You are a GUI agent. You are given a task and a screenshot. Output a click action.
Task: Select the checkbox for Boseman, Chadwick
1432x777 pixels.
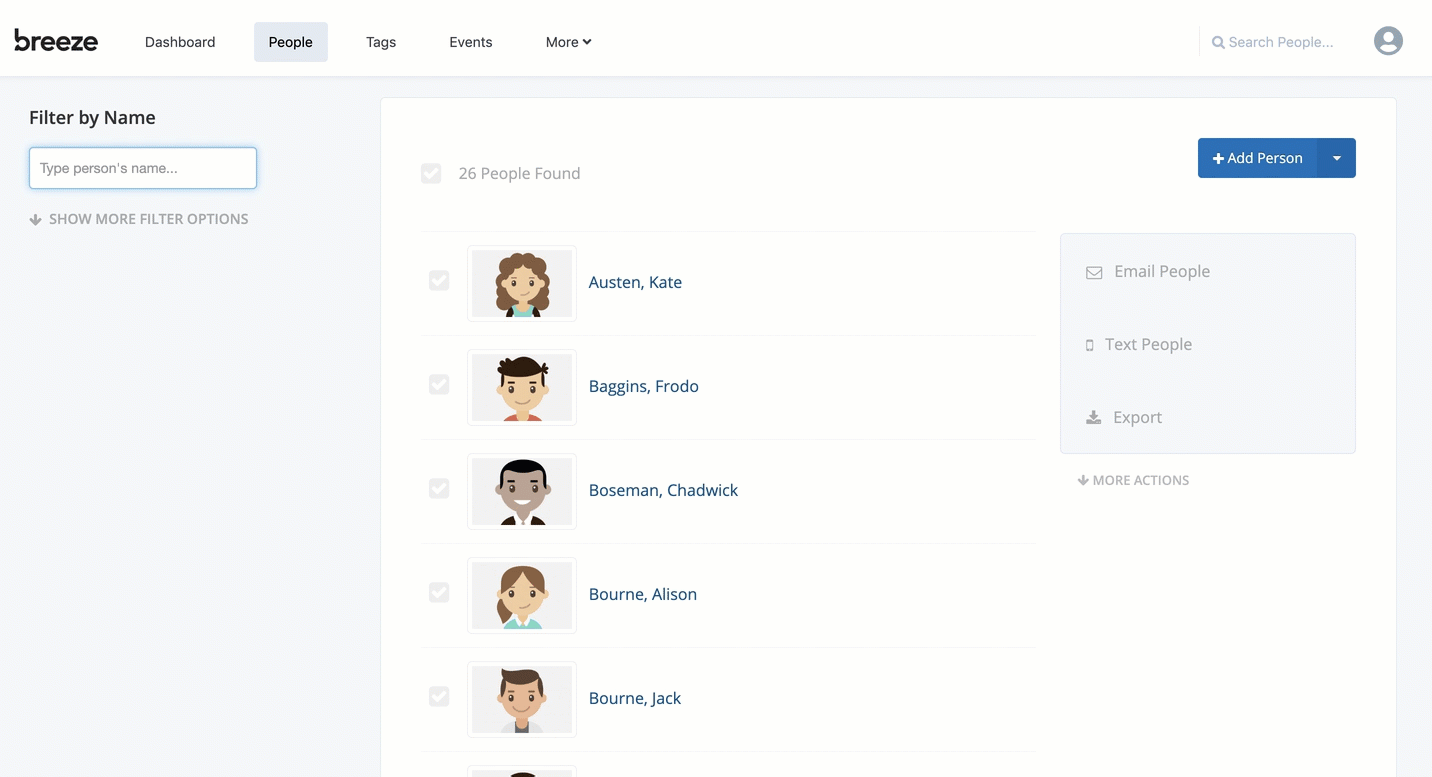(439, 489)
